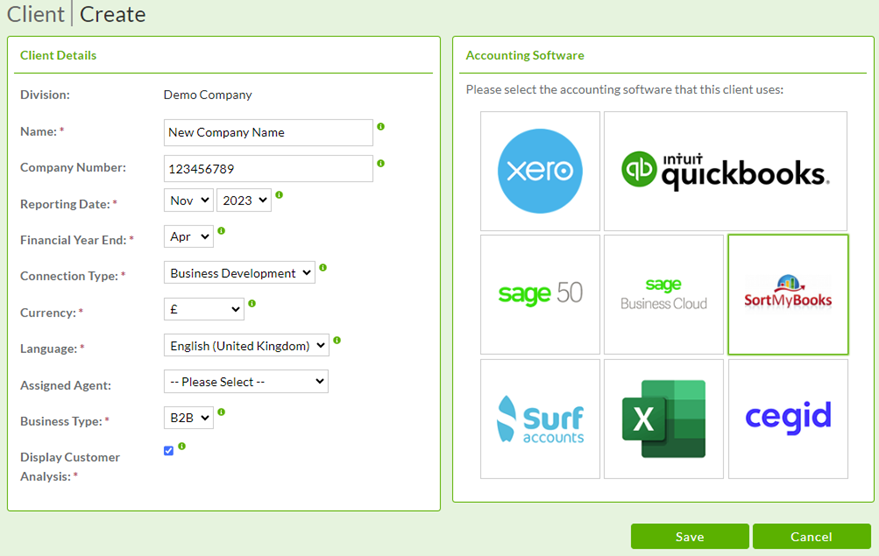The image size is (879, 556).
Task: Open the Connection Type dropdown
Action: click(239, 273)
